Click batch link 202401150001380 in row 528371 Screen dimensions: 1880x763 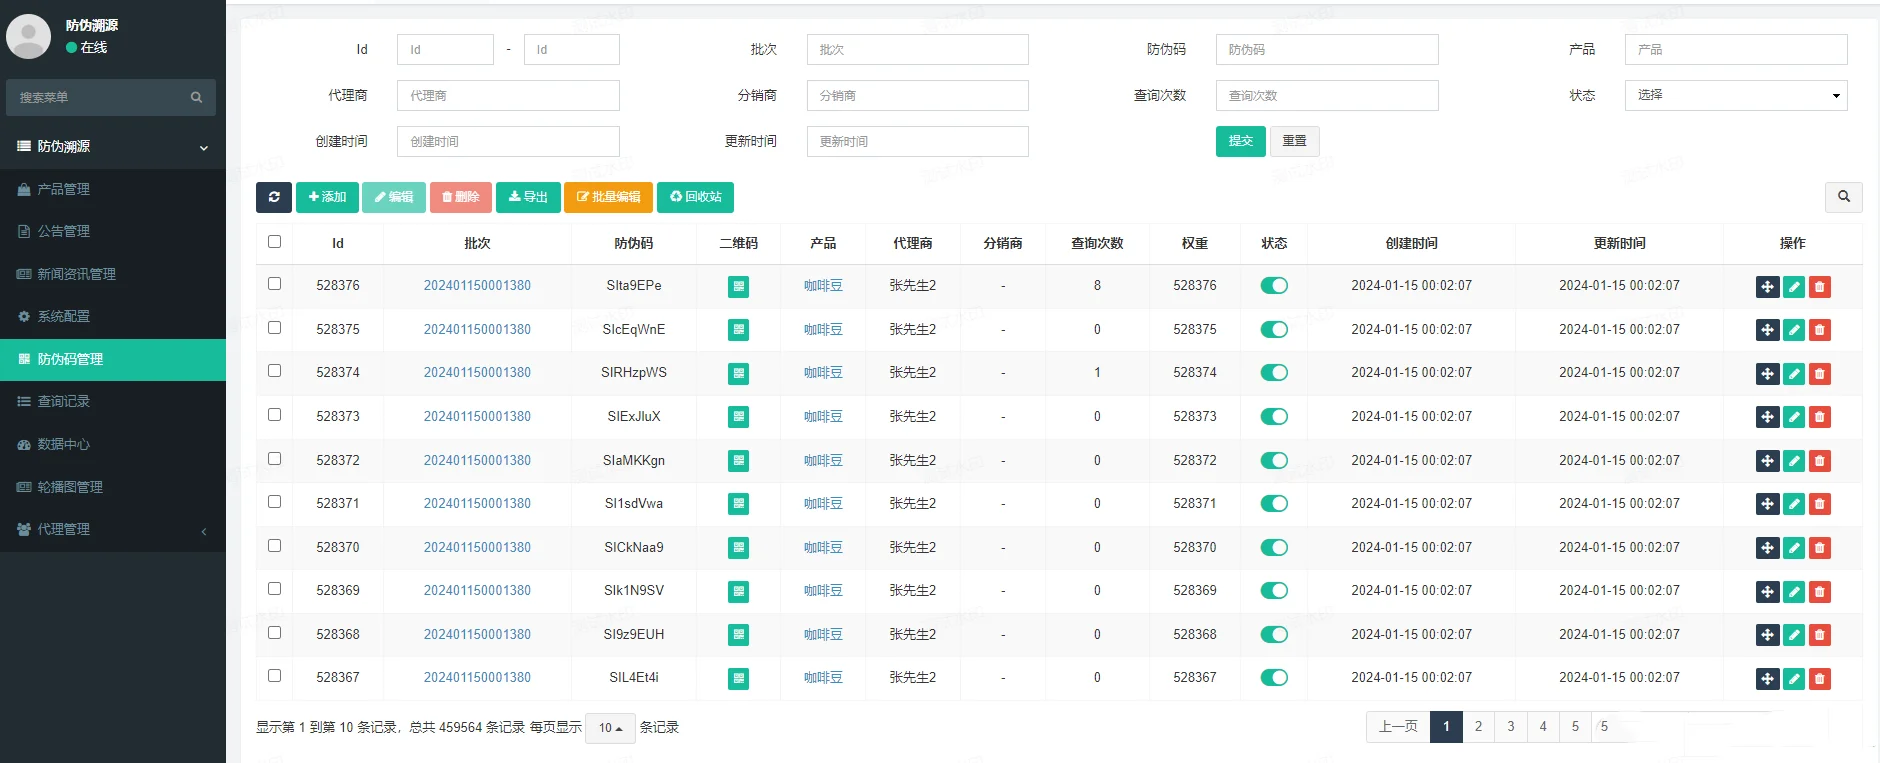tap(477, 503)
